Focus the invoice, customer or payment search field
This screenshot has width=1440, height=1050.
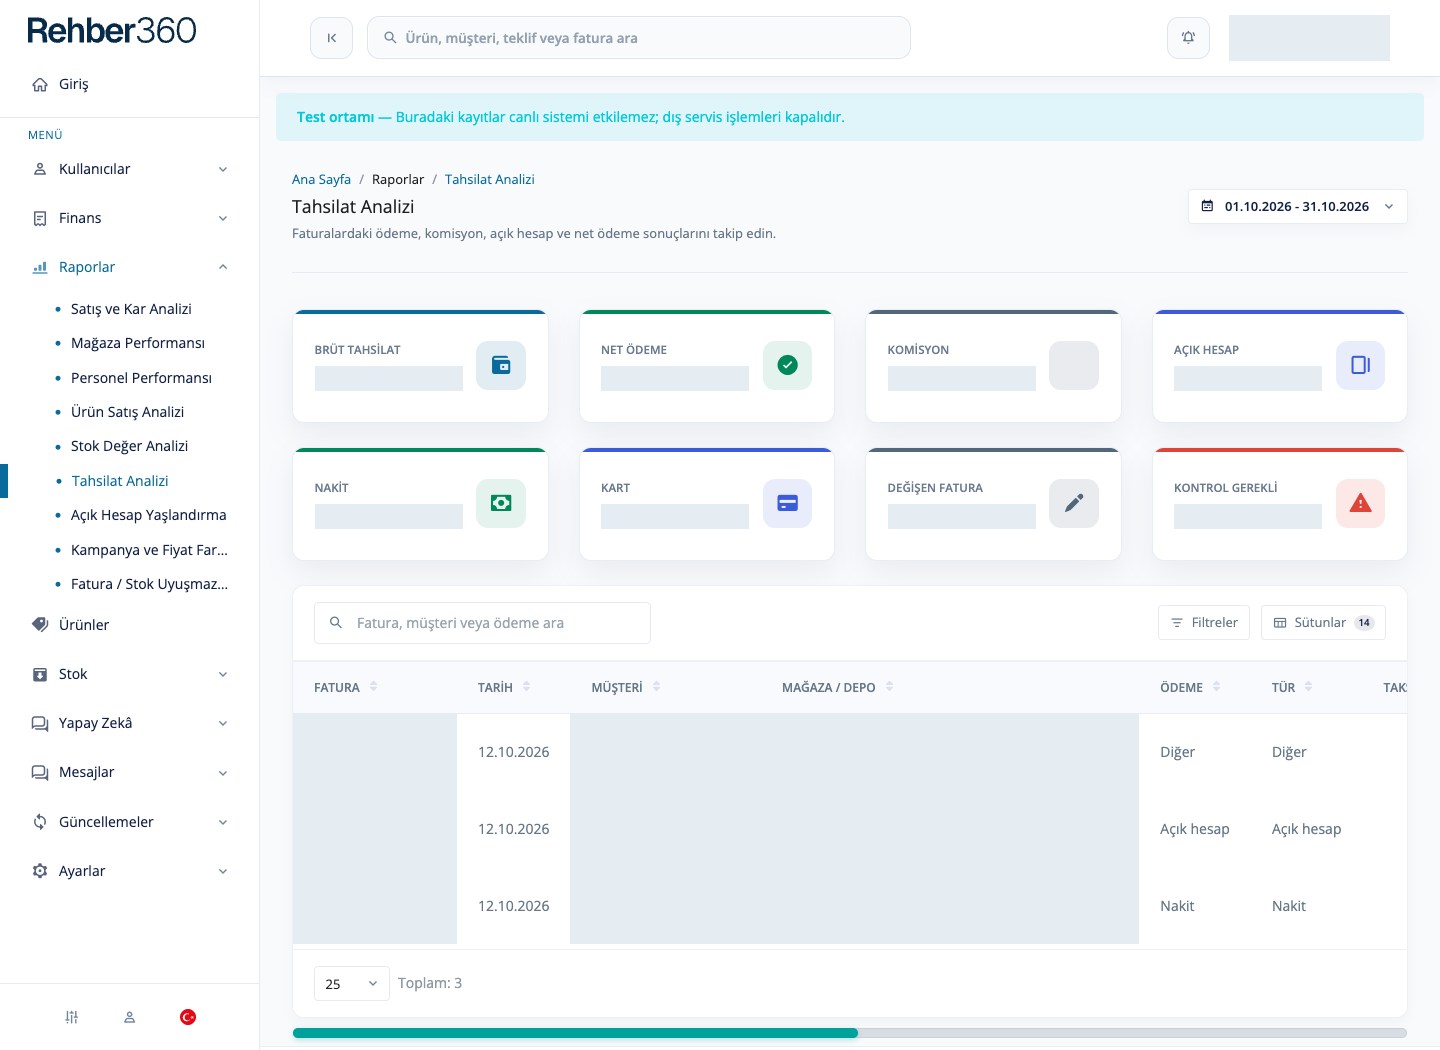(x=482, y=623)
